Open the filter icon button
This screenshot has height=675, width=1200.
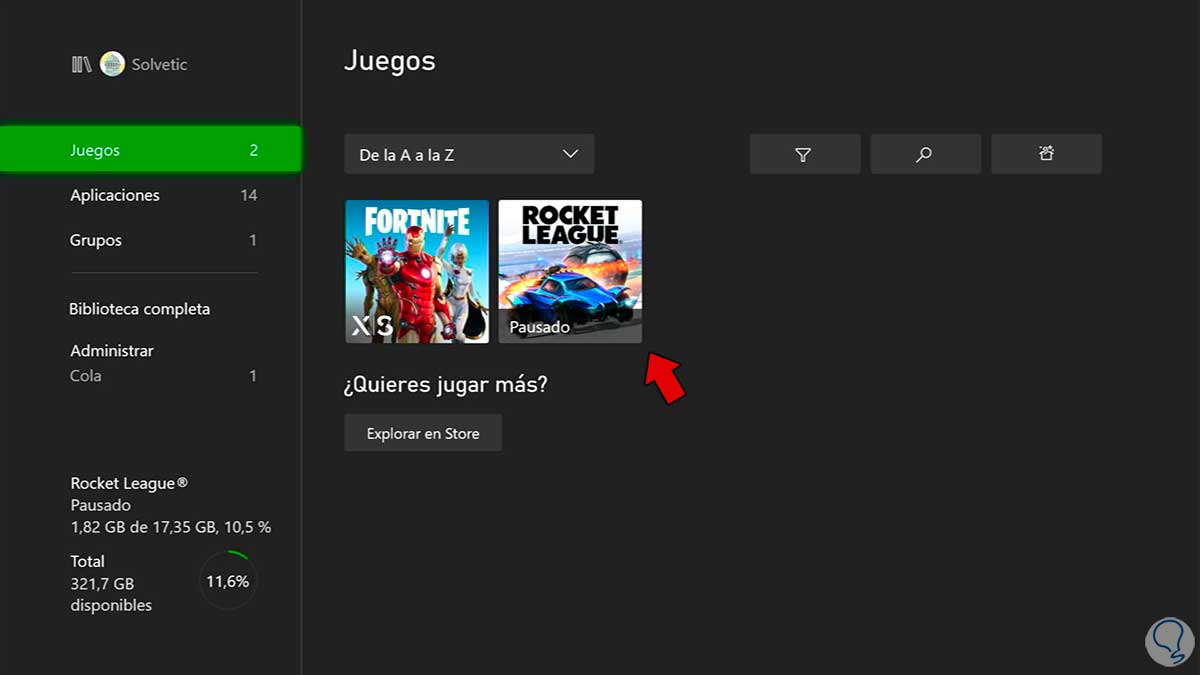point(805,154)
